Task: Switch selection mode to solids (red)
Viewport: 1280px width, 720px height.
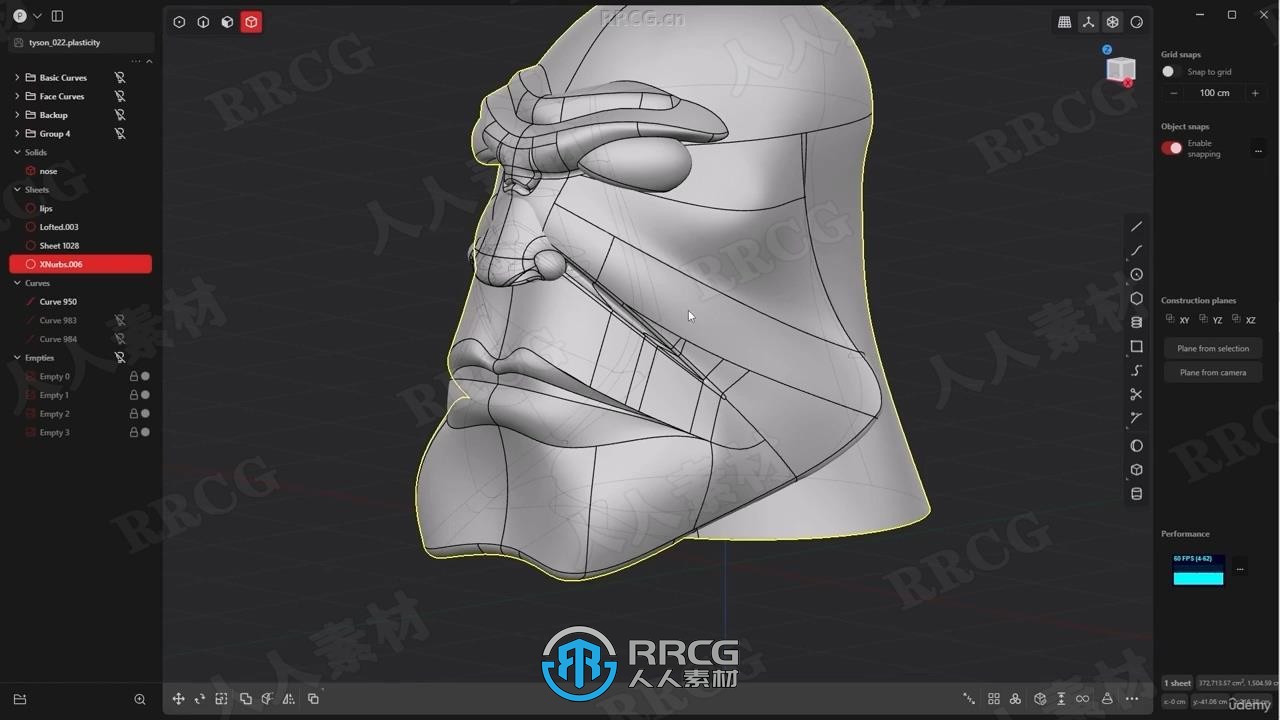Action: (251, 22)
